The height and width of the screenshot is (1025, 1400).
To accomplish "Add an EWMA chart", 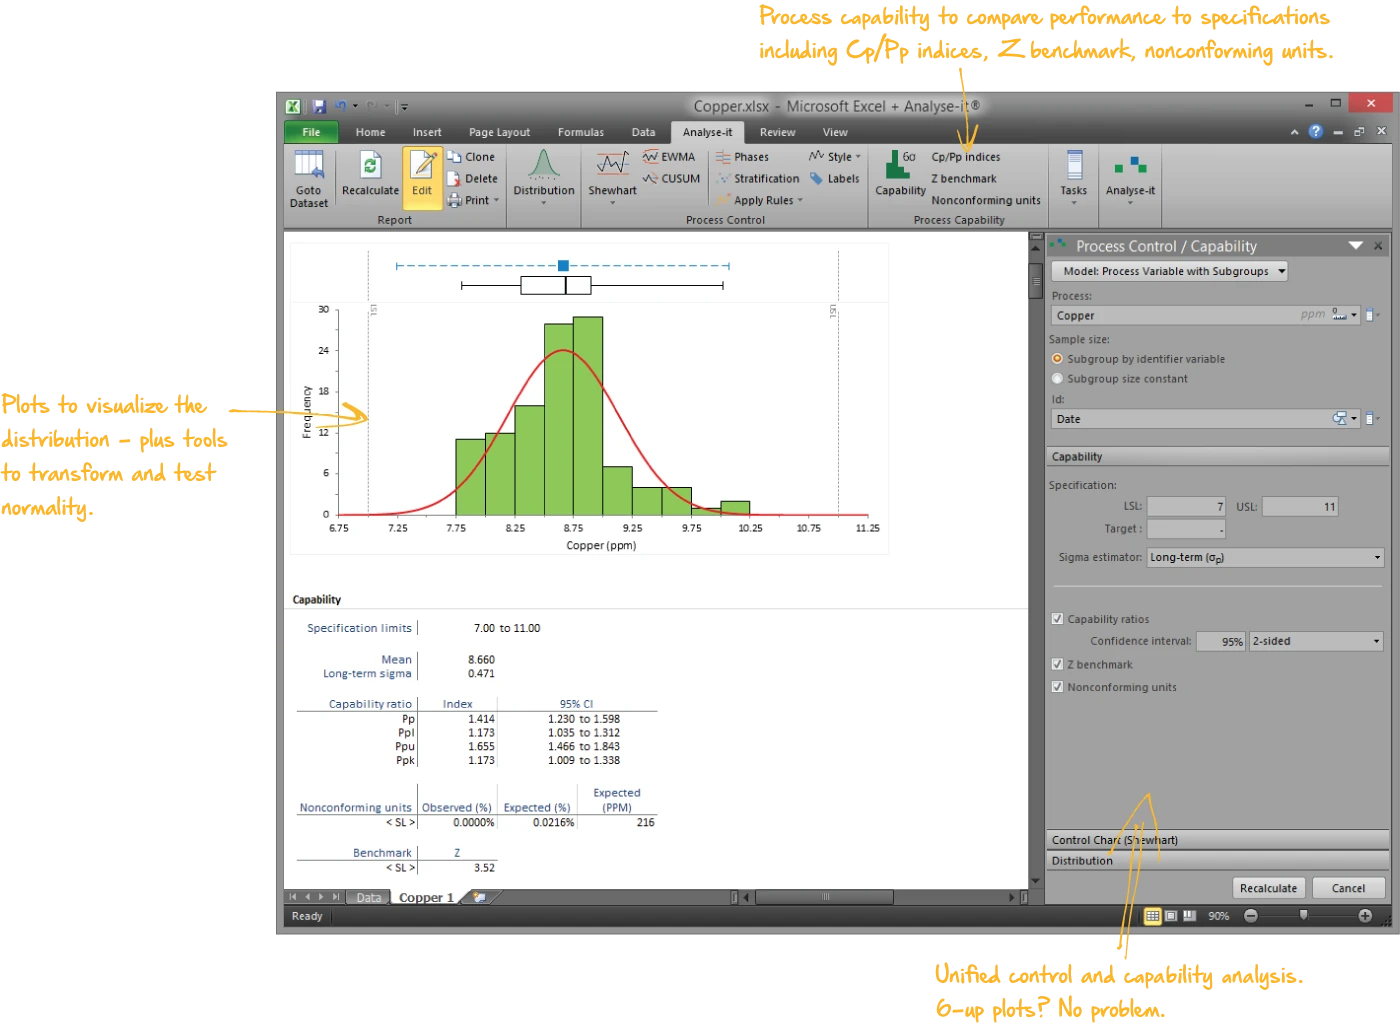I will pyautogui.click(x=668, y=156).
